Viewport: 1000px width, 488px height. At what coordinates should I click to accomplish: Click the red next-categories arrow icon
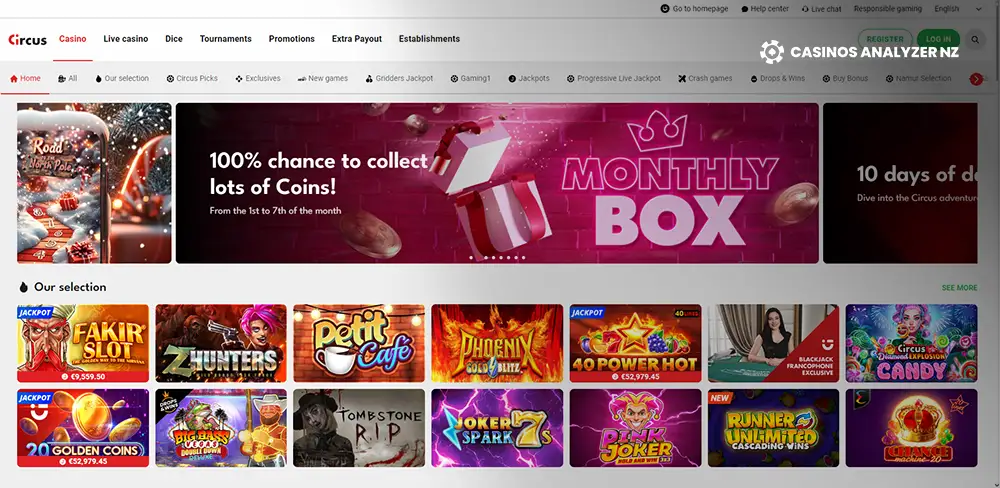click(976, 79)
